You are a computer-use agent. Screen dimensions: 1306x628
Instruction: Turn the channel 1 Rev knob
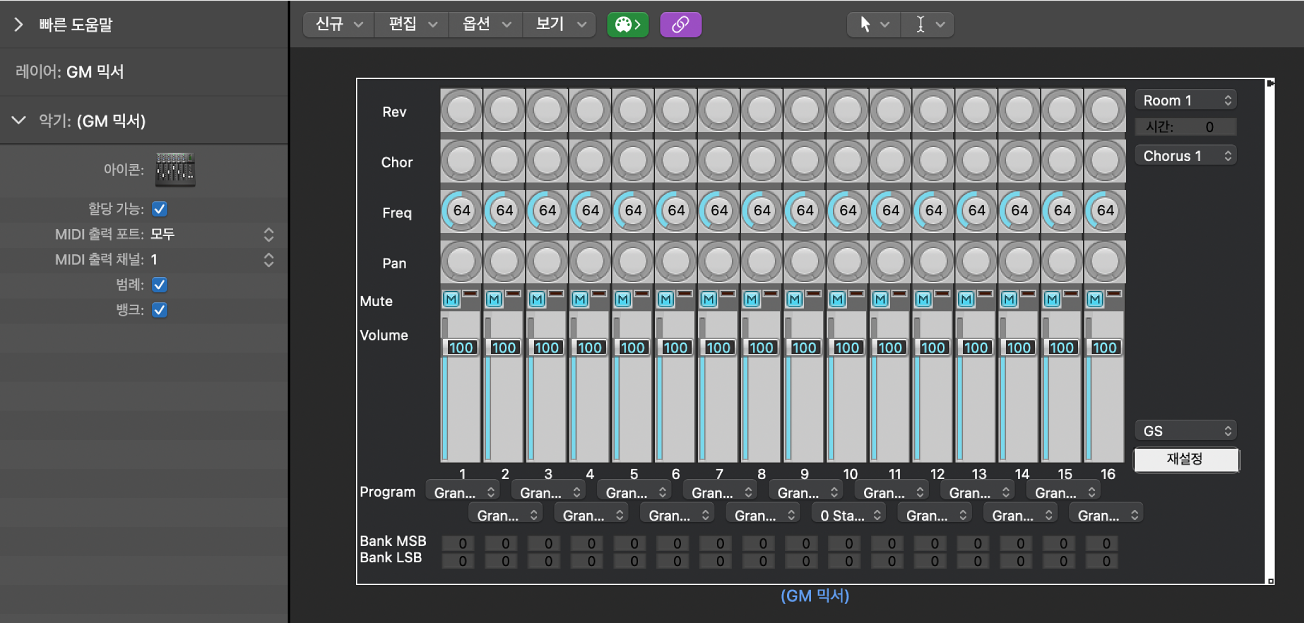pyautogui.click(x=461, y=109)
